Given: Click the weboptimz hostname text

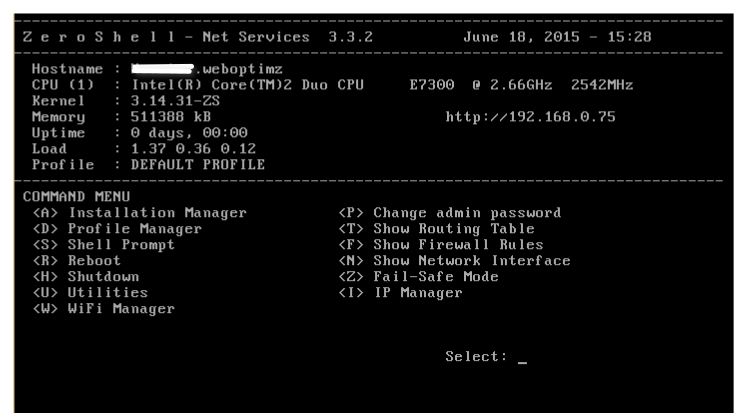Looking at the screenshot, I should coord(243,69).
